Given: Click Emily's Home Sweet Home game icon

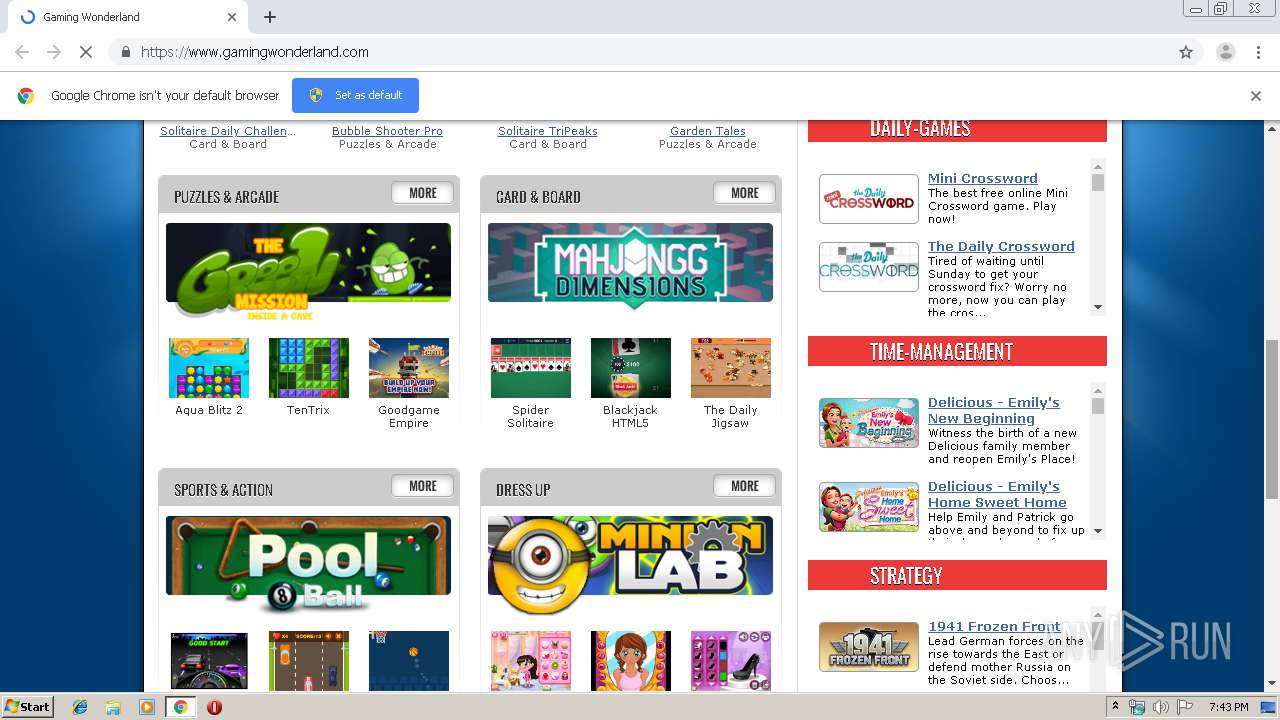Looking at the screenshot, I should 869,507.
